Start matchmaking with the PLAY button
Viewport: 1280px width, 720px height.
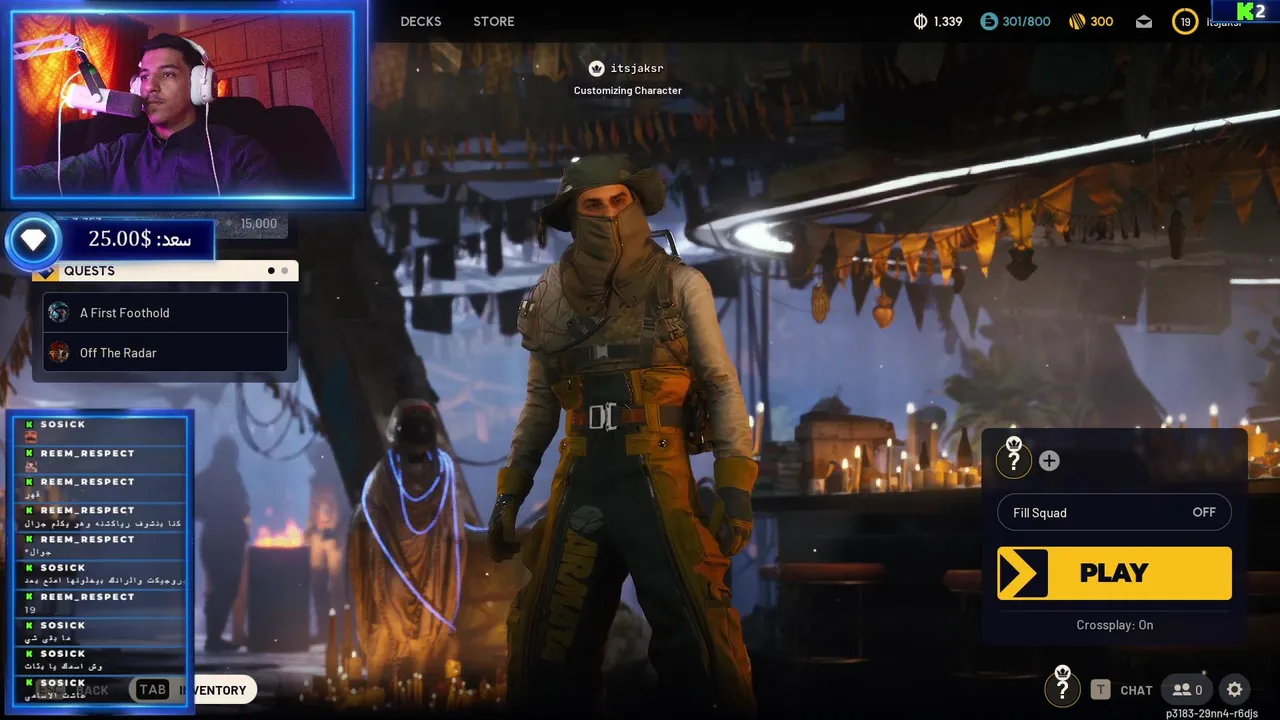1114,573
